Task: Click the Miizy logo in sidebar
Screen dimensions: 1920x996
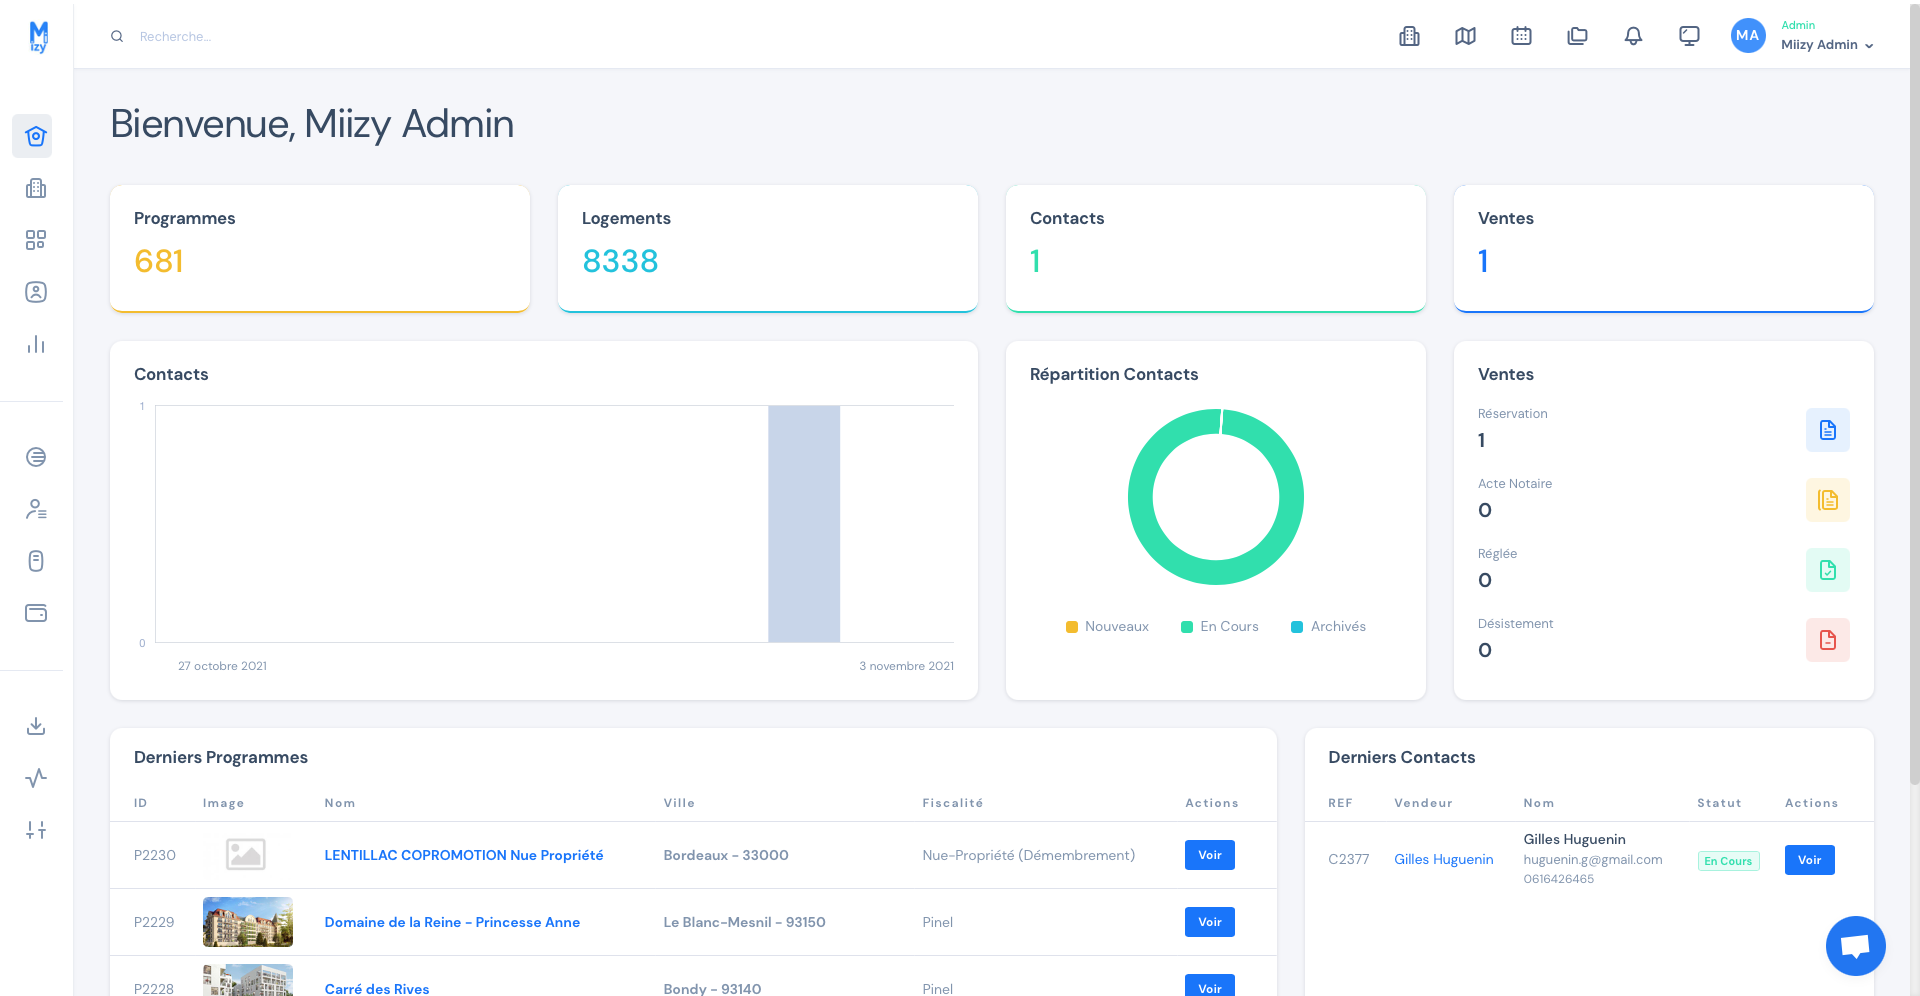Action: 38,37
